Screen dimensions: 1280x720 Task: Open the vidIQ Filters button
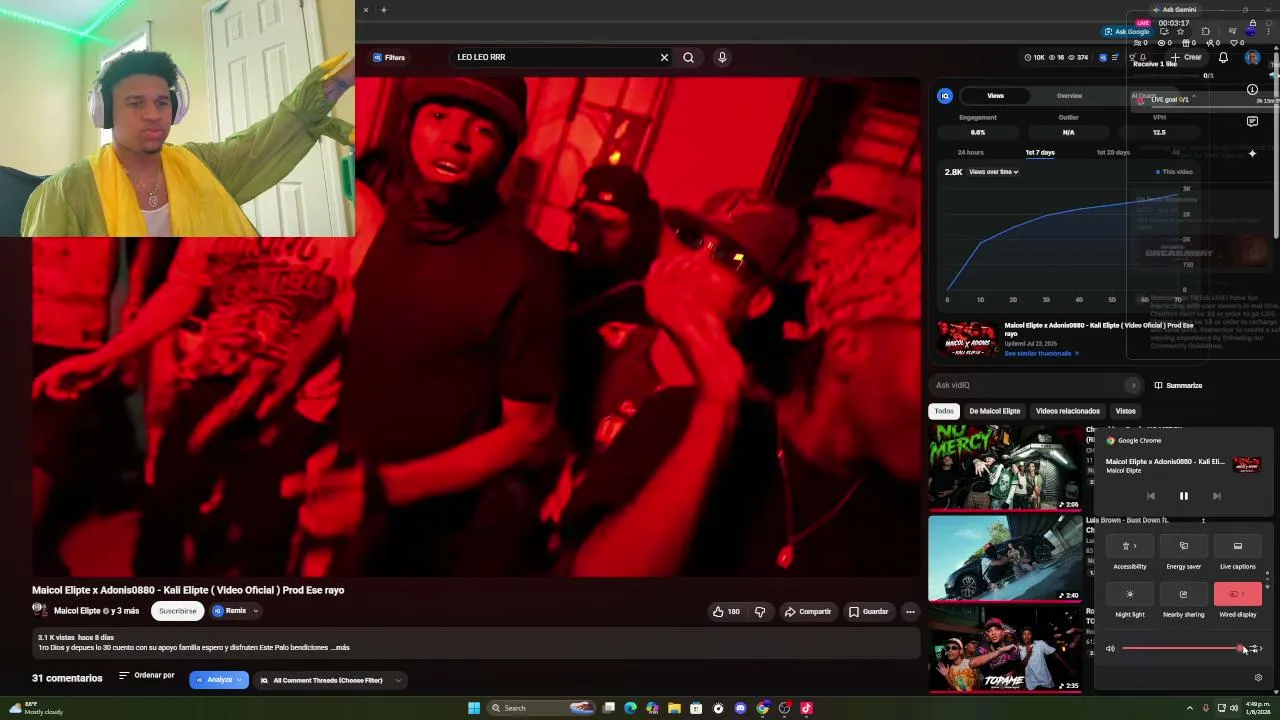pyautogui.click(x=389, y=57)
